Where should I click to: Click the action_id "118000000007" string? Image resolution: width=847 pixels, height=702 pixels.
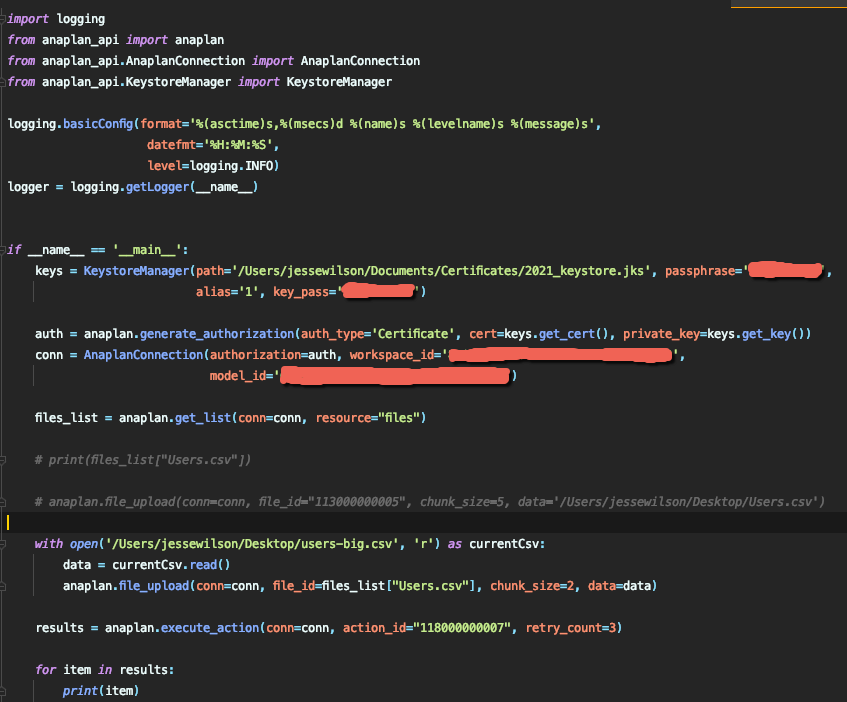coord(462,628)
